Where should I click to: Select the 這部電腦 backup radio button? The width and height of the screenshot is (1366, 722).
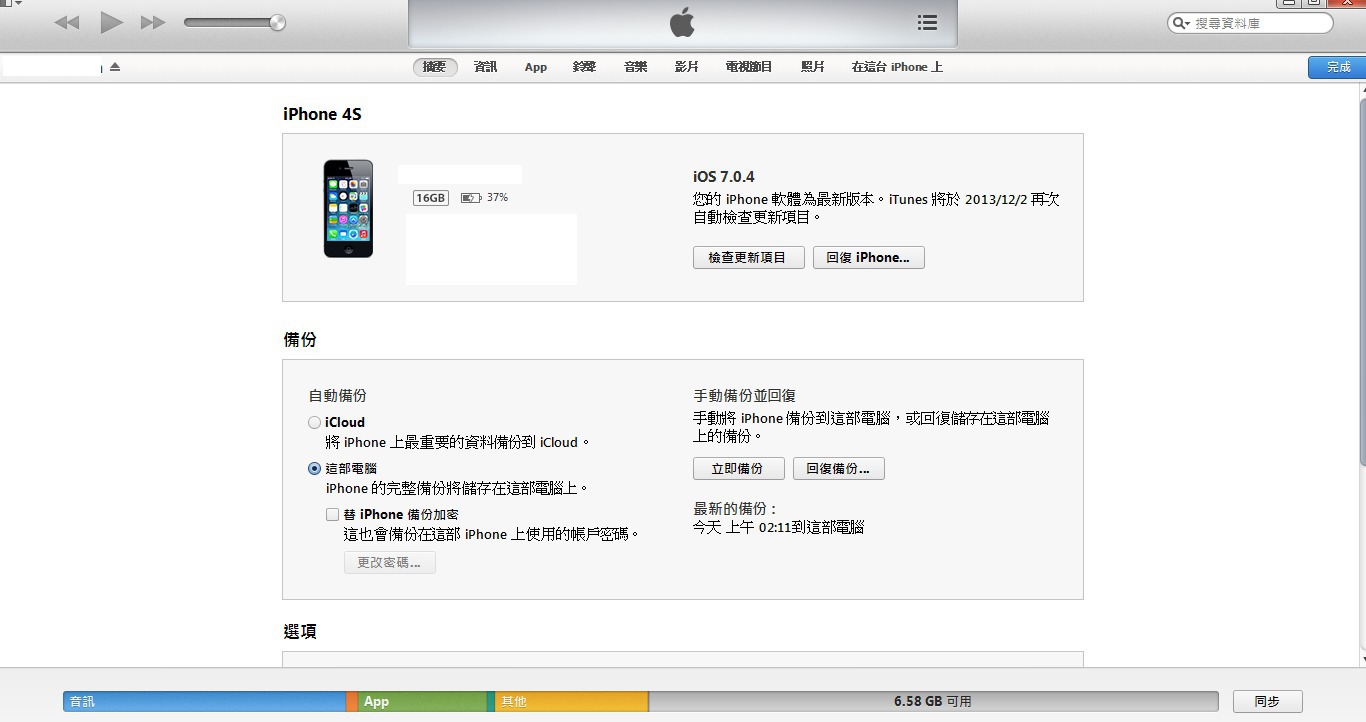click(315, 468)
